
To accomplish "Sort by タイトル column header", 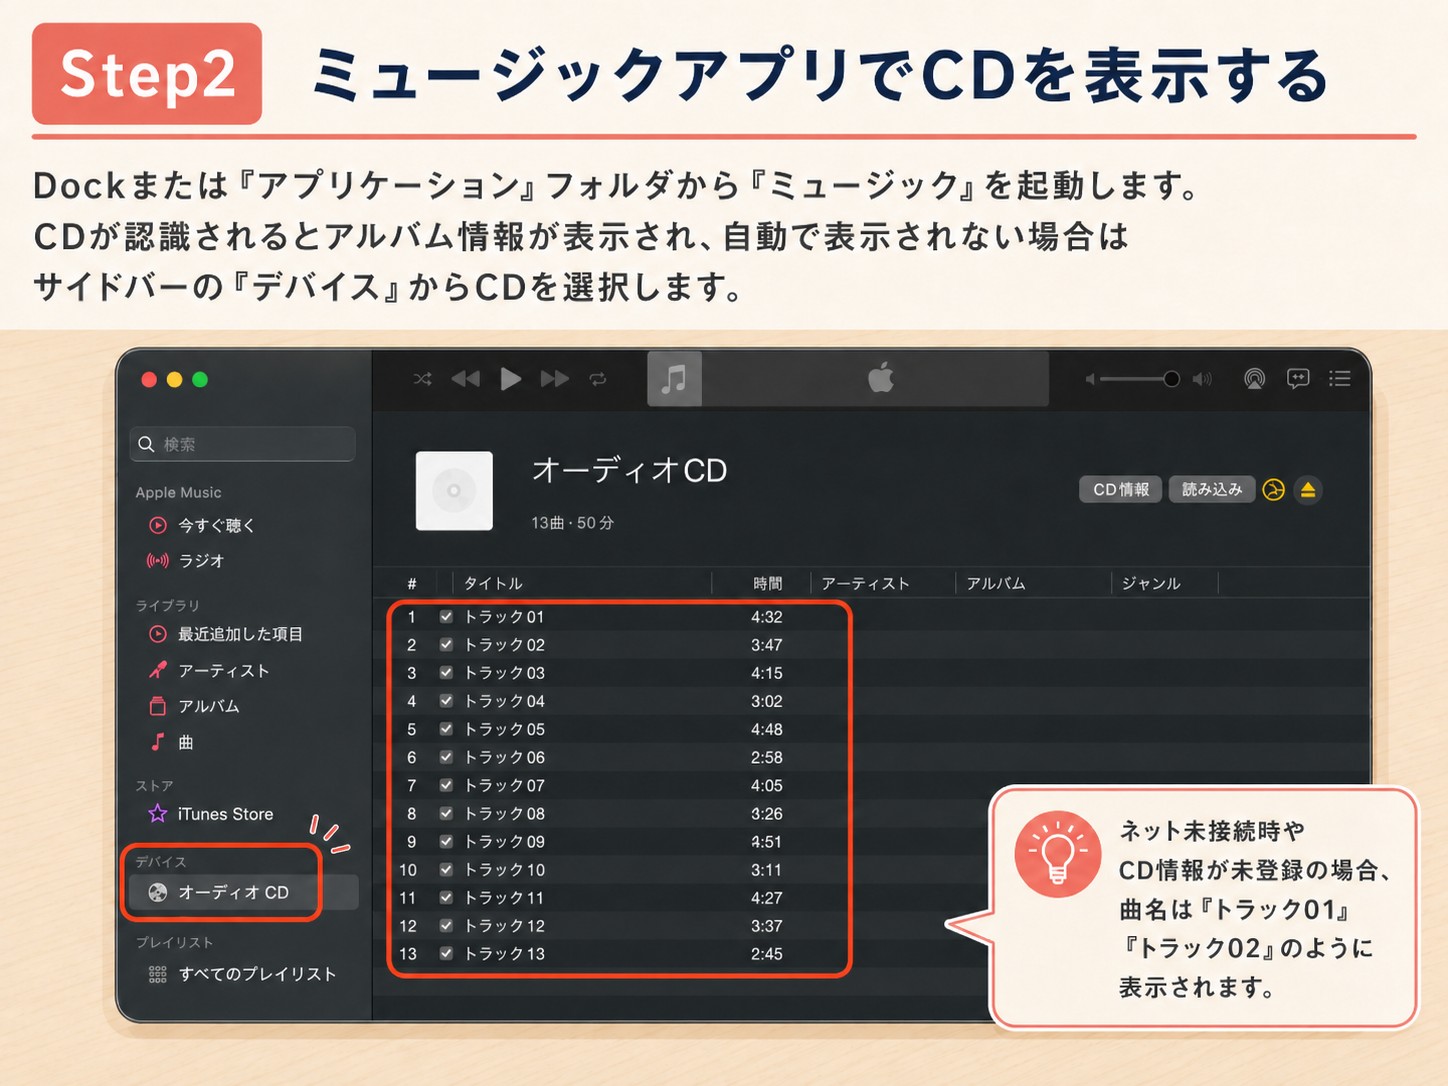I will click(493, 583).
